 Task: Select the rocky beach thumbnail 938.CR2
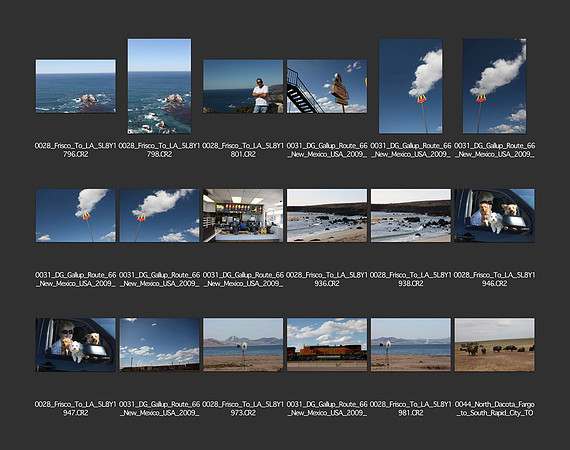tap(411, 215)
